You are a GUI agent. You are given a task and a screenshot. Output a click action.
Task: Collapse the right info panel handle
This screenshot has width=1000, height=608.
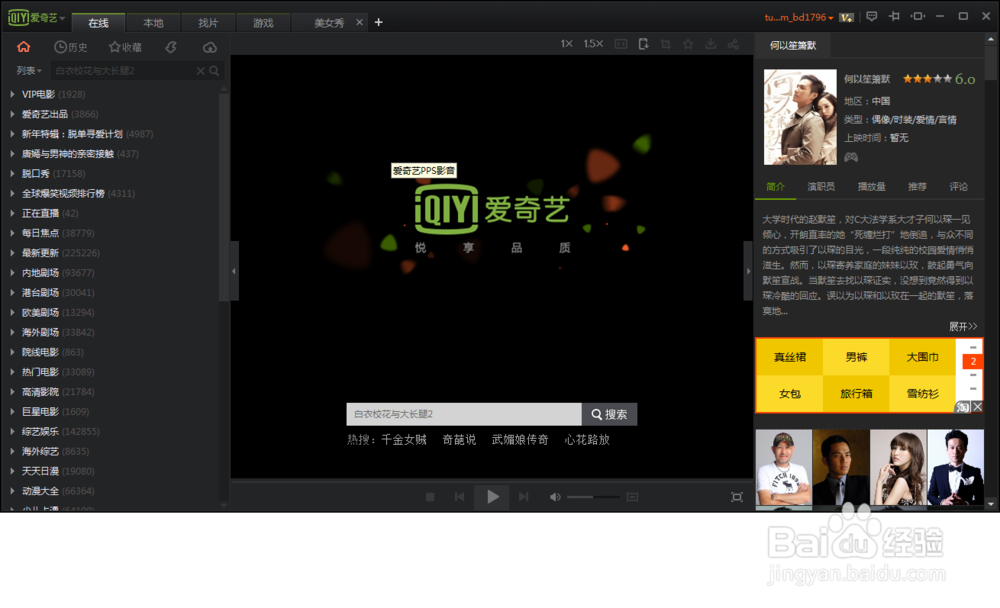748,271
